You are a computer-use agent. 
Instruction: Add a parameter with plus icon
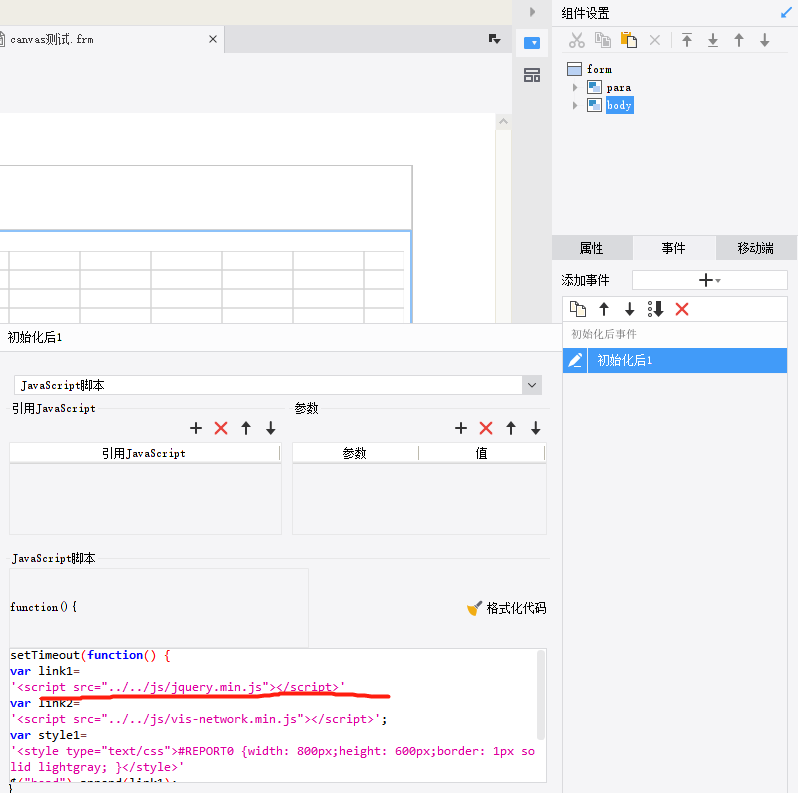click(461, 428)
